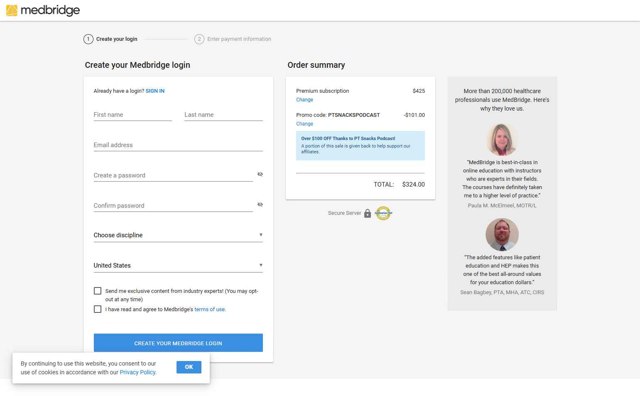Check the agree to terms of use checkbox
This screenshot has height=396, width=640.
pos(98,309)
